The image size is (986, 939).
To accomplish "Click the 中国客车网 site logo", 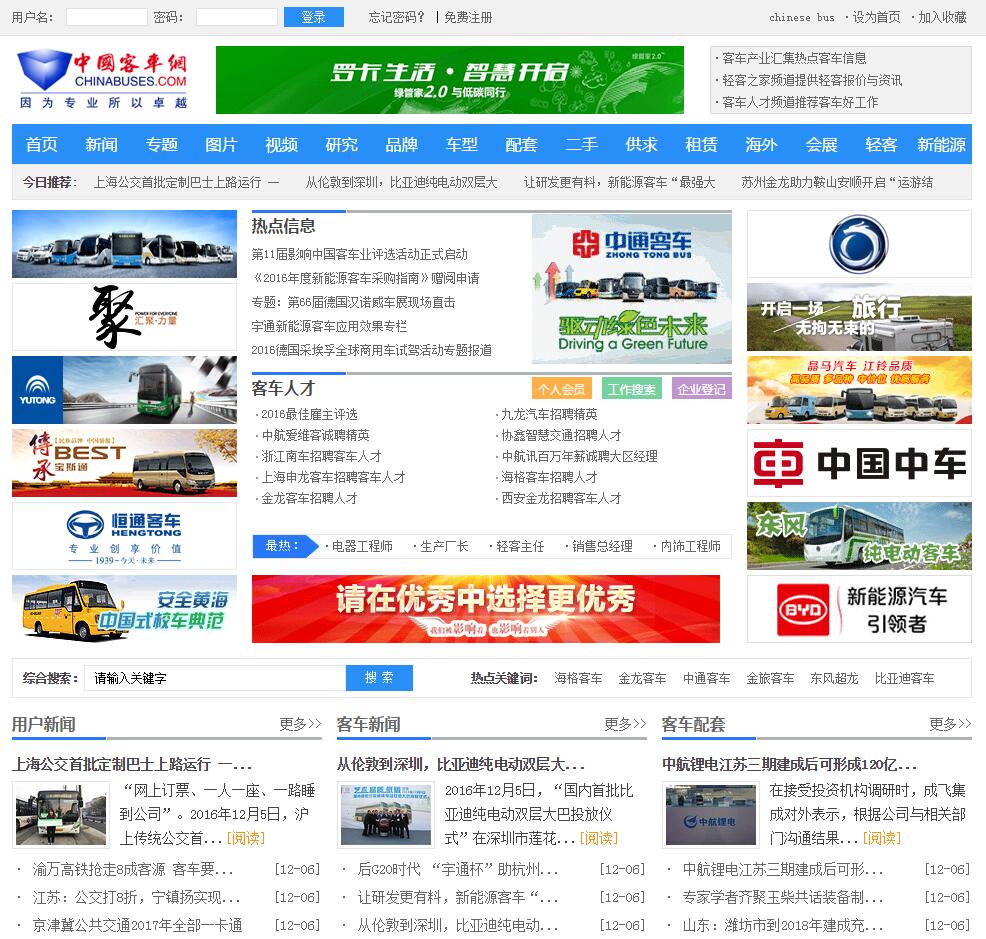I will (x=102, y=80).
